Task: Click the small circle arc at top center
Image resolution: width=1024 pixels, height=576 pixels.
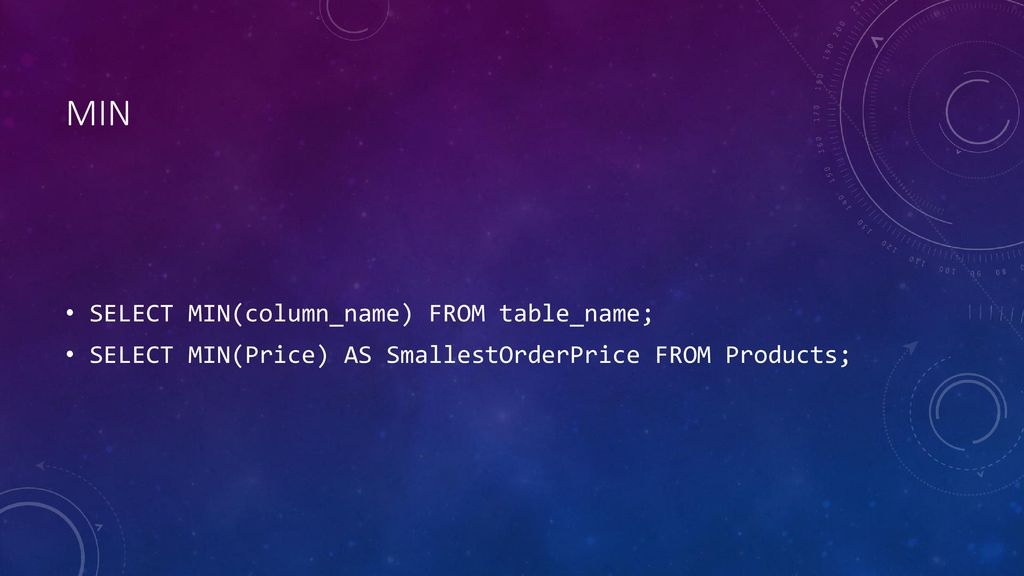Action: 354,18
